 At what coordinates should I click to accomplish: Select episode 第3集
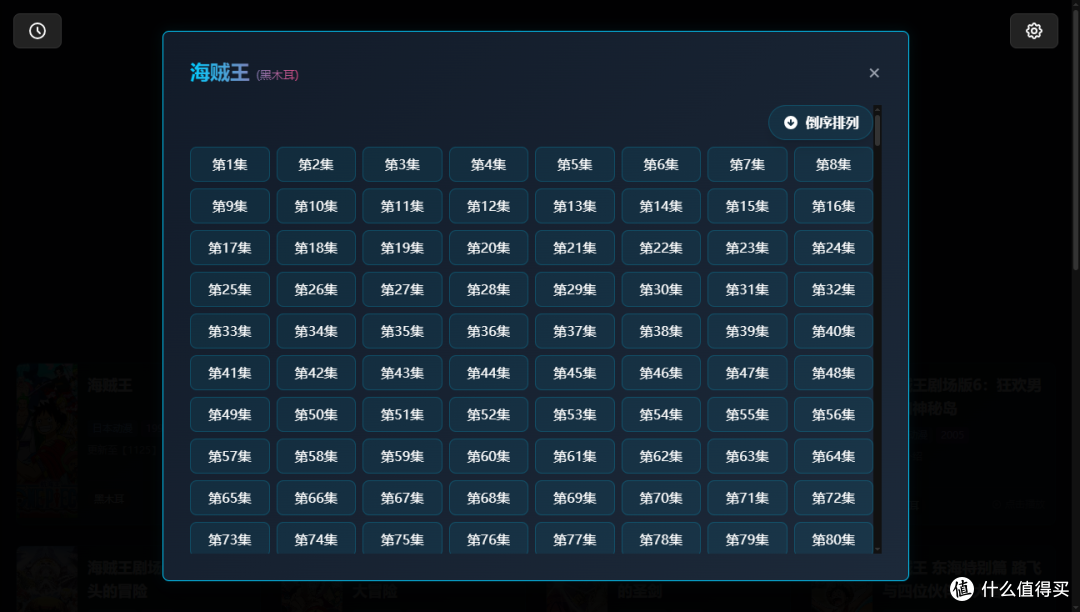402,165
